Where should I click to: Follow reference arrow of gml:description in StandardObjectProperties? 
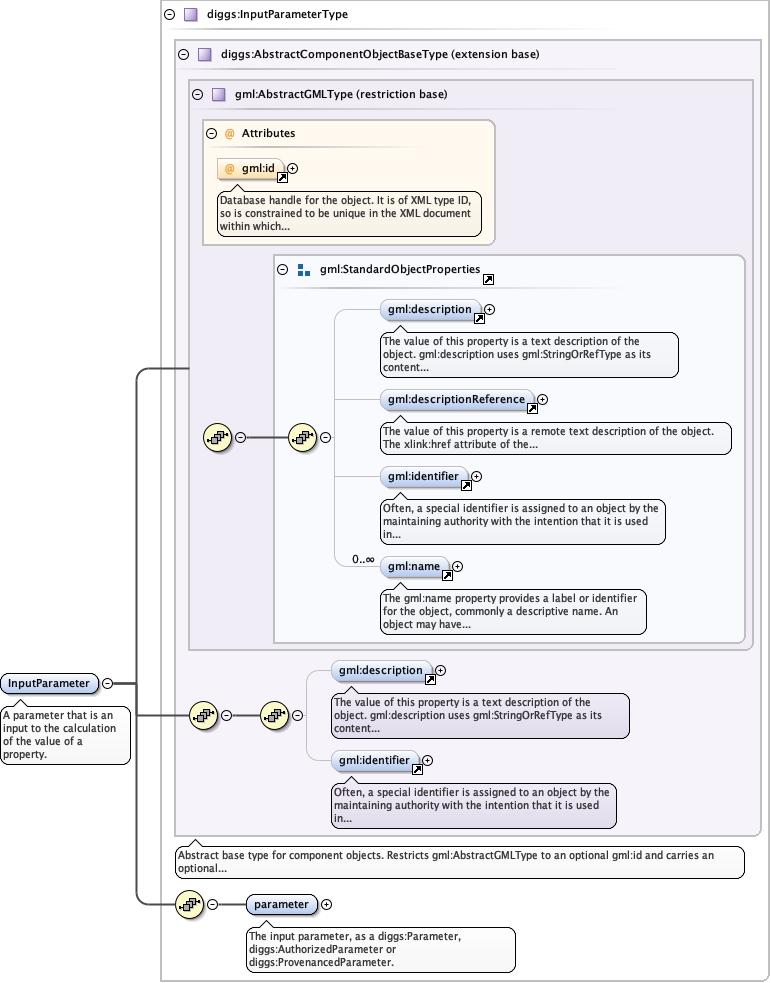(x=479, y=318)
